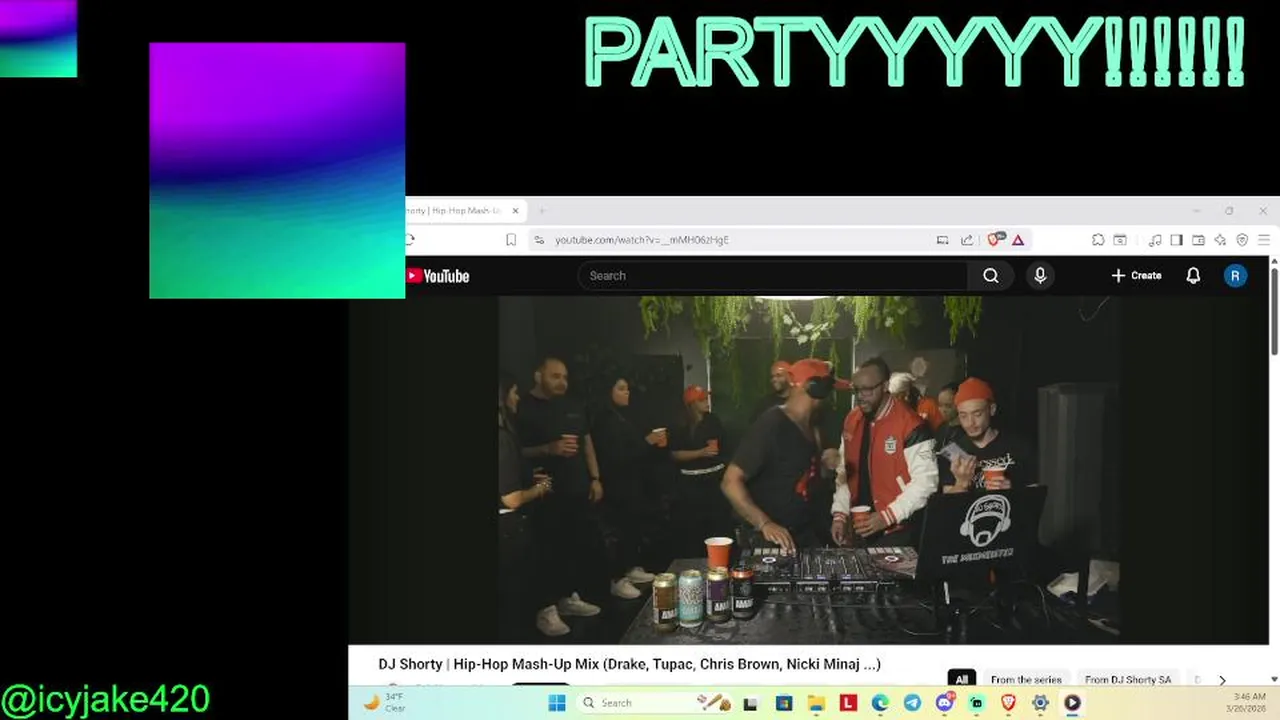
Task: Open the account avatar labeled R
Action: 1235,276
